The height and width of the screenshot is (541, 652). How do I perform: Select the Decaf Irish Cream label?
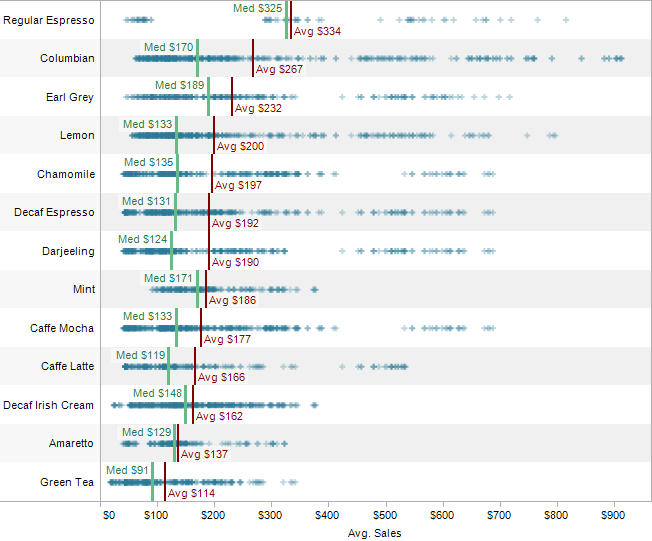tap(48, 405)
